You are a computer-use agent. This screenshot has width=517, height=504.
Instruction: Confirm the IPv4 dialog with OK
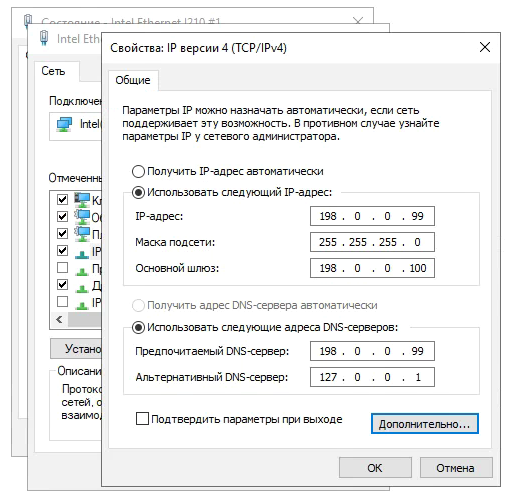point(375,468)
